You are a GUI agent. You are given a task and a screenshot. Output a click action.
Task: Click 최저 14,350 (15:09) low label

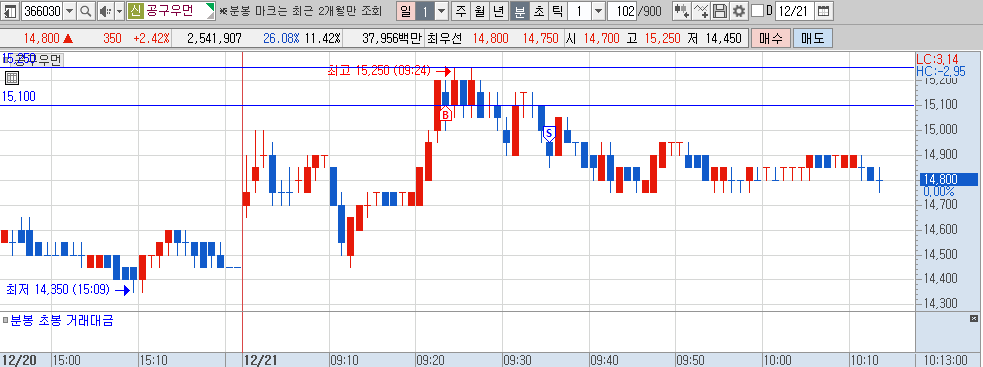tap(58, 290)
